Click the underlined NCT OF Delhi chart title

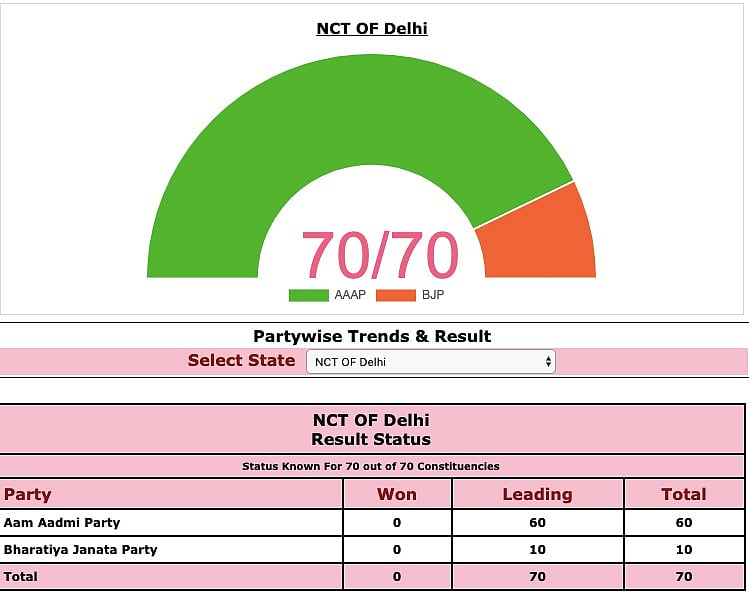coord(372,28)
